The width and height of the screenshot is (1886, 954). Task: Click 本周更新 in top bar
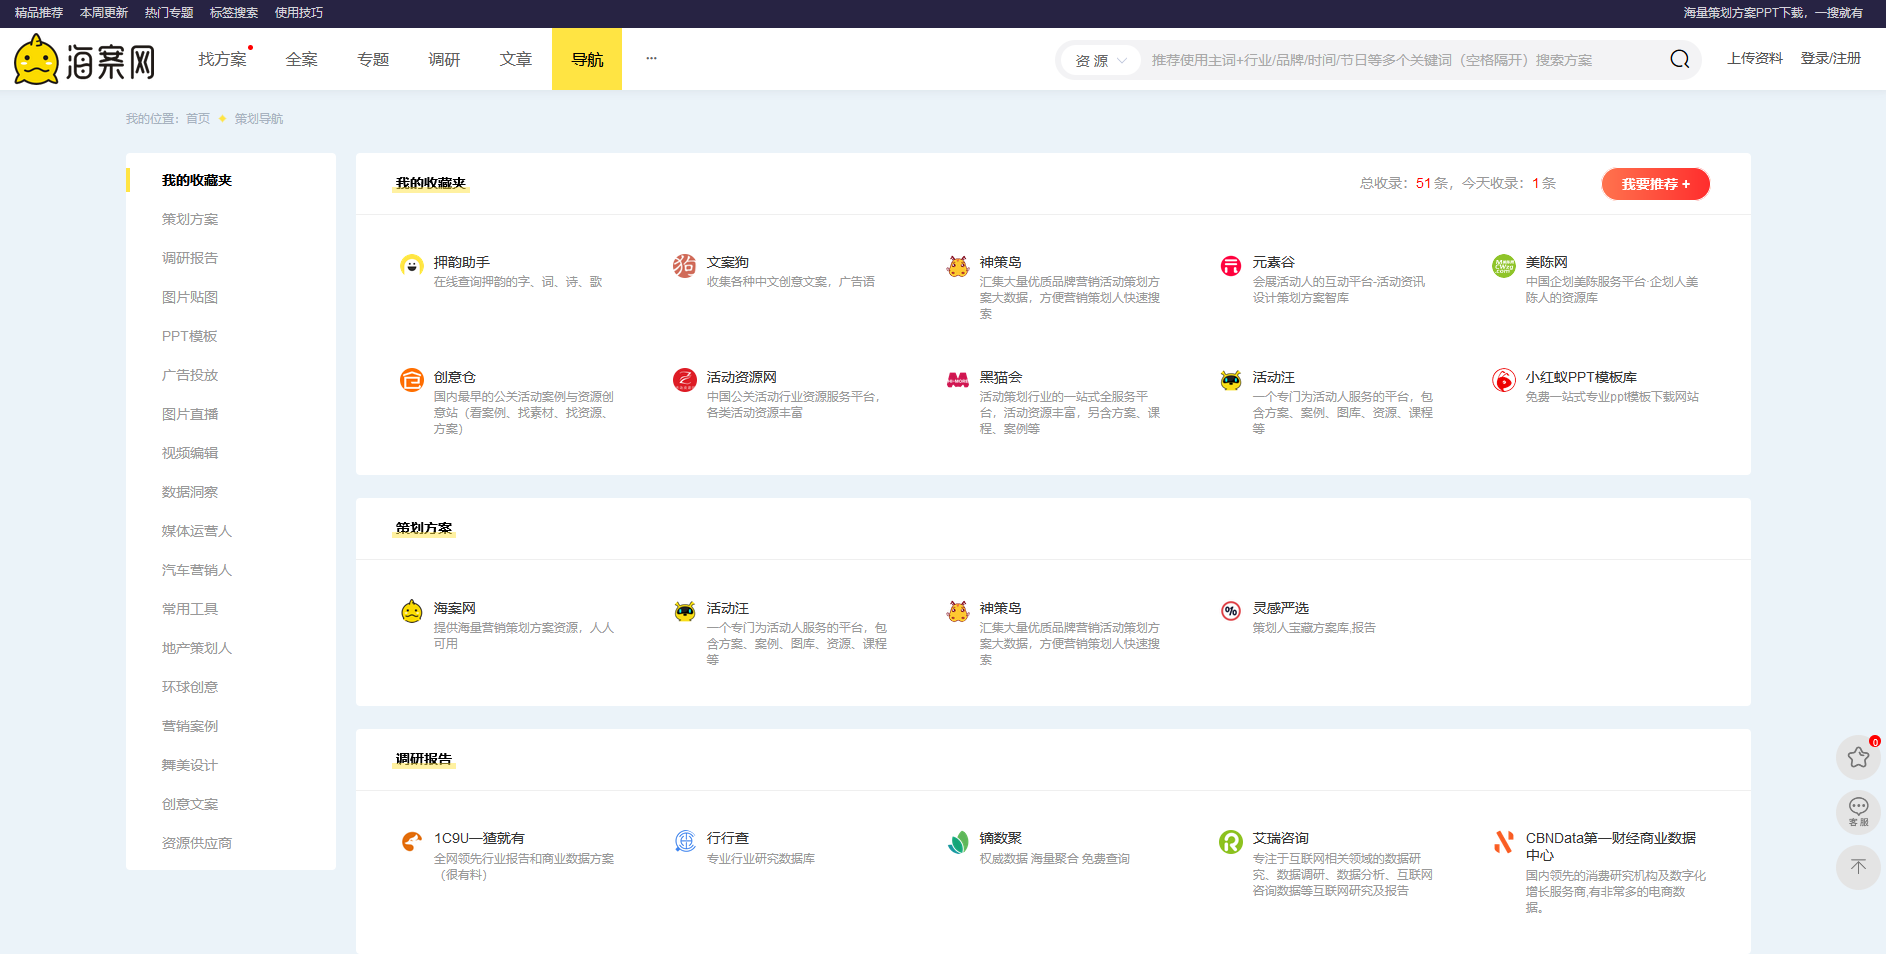click(x=104, y=13)
